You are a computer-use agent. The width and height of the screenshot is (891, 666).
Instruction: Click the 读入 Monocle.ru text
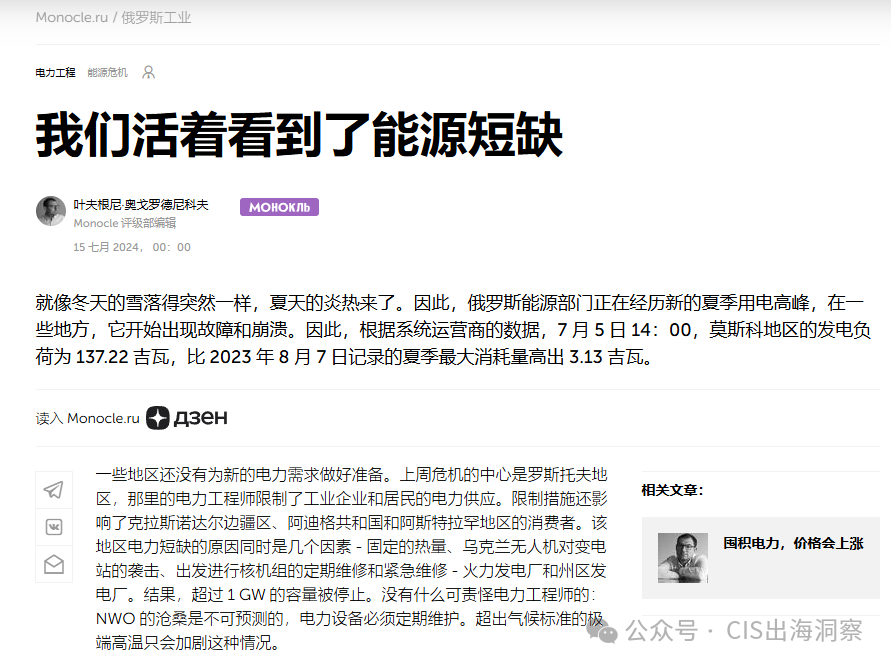click(x=87, y=419)
